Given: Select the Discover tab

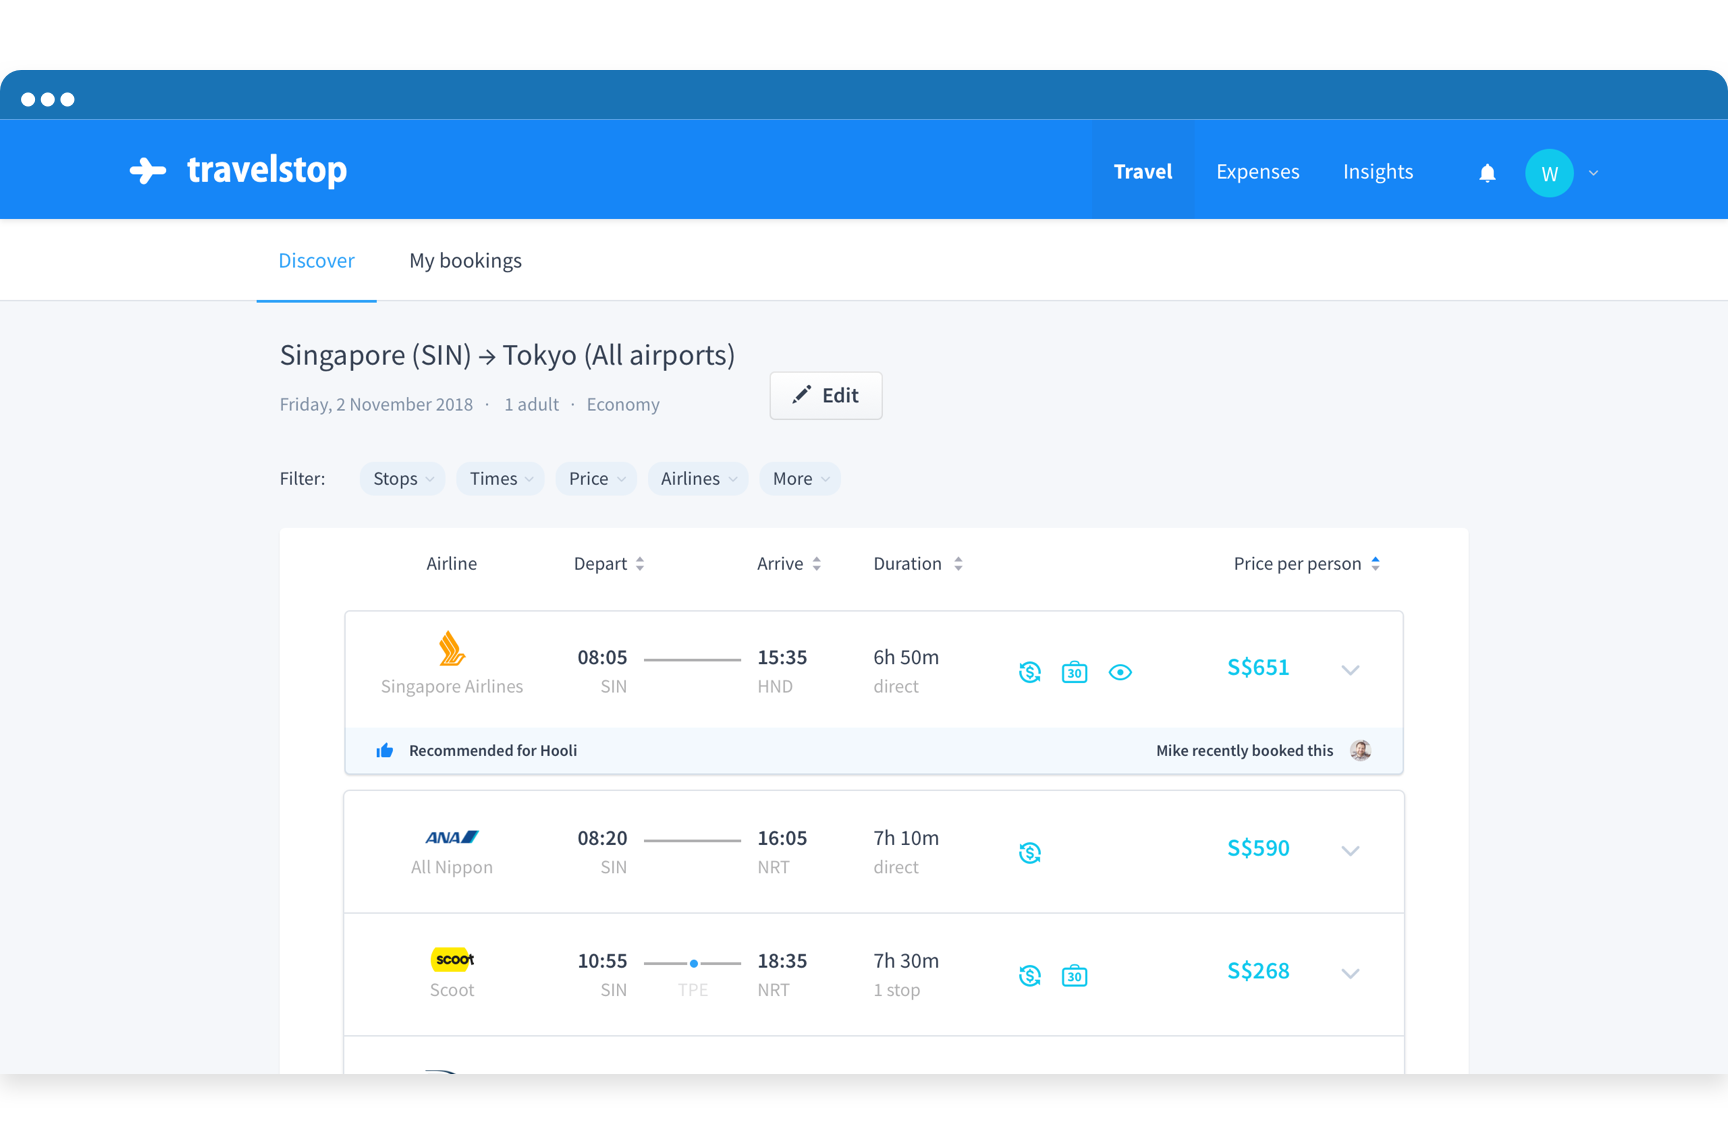Looking at the screenshot, I should [x=316, y=261].
